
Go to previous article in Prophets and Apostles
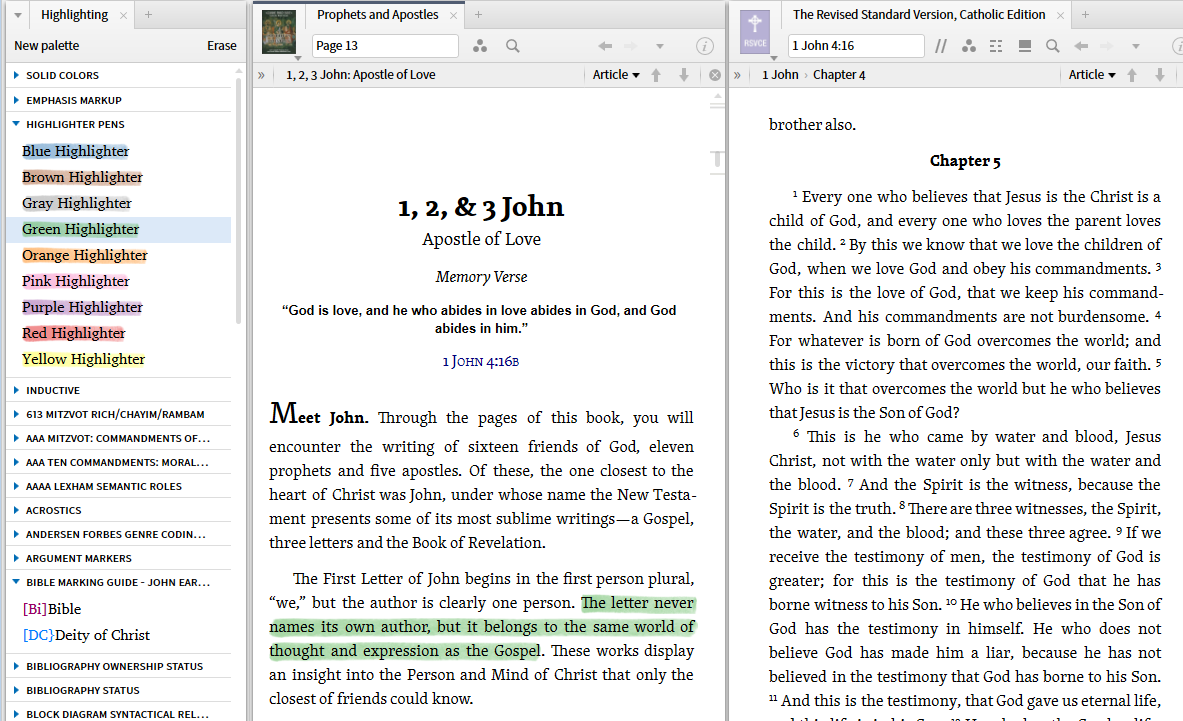(x=656, y=75)
